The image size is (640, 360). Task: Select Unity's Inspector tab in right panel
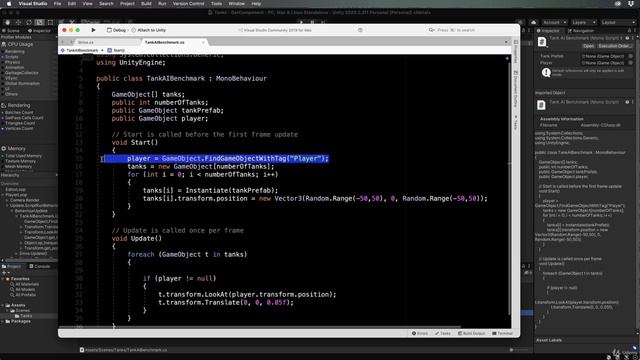pyautogui.click(x=548, y=31)
